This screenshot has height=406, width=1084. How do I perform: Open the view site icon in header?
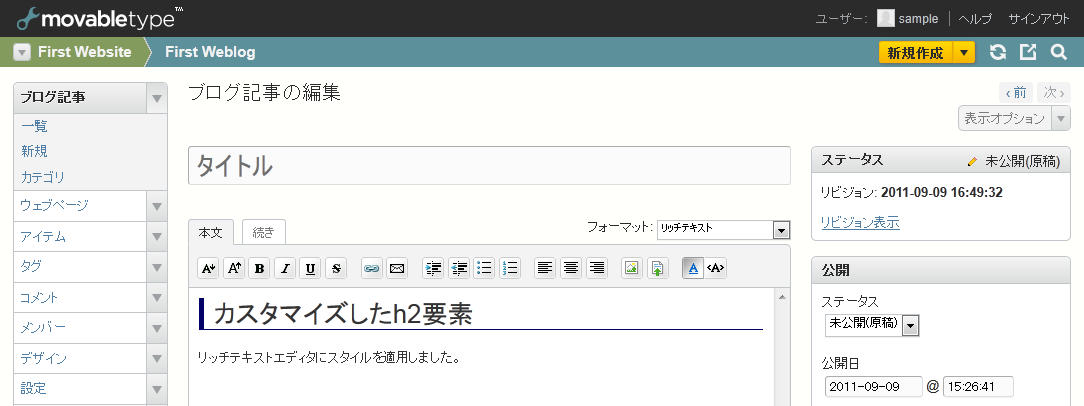[1029, 53]
